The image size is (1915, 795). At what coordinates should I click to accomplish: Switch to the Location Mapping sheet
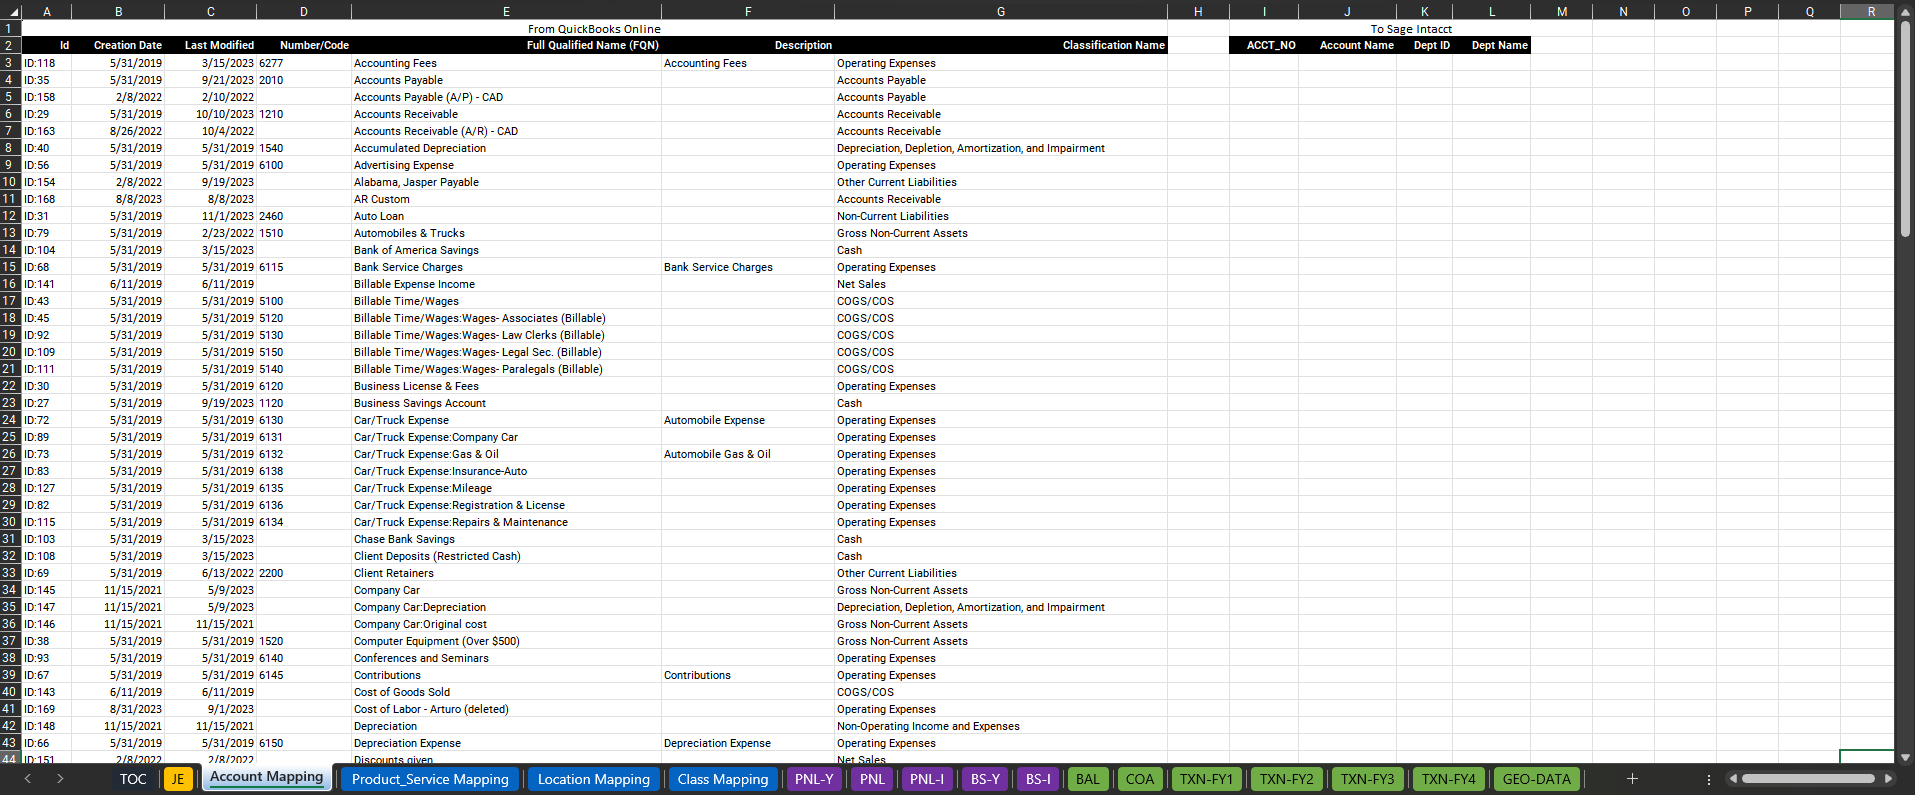tap(593, 779)
